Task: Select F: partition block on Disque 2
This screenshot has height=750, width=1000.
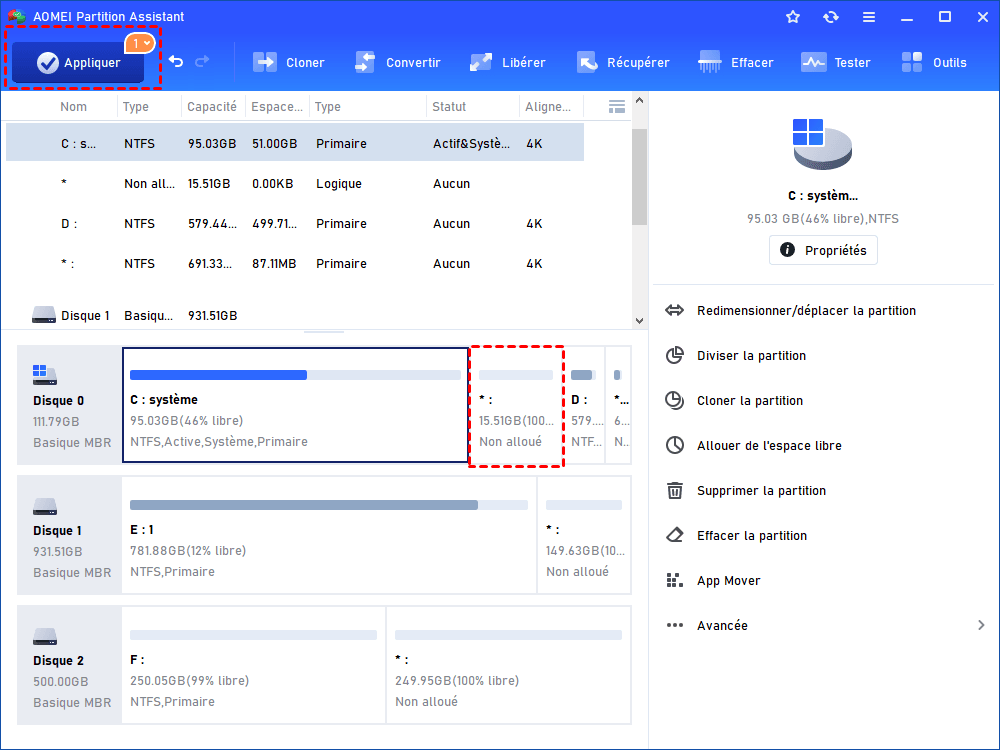Action: [254, 665]
